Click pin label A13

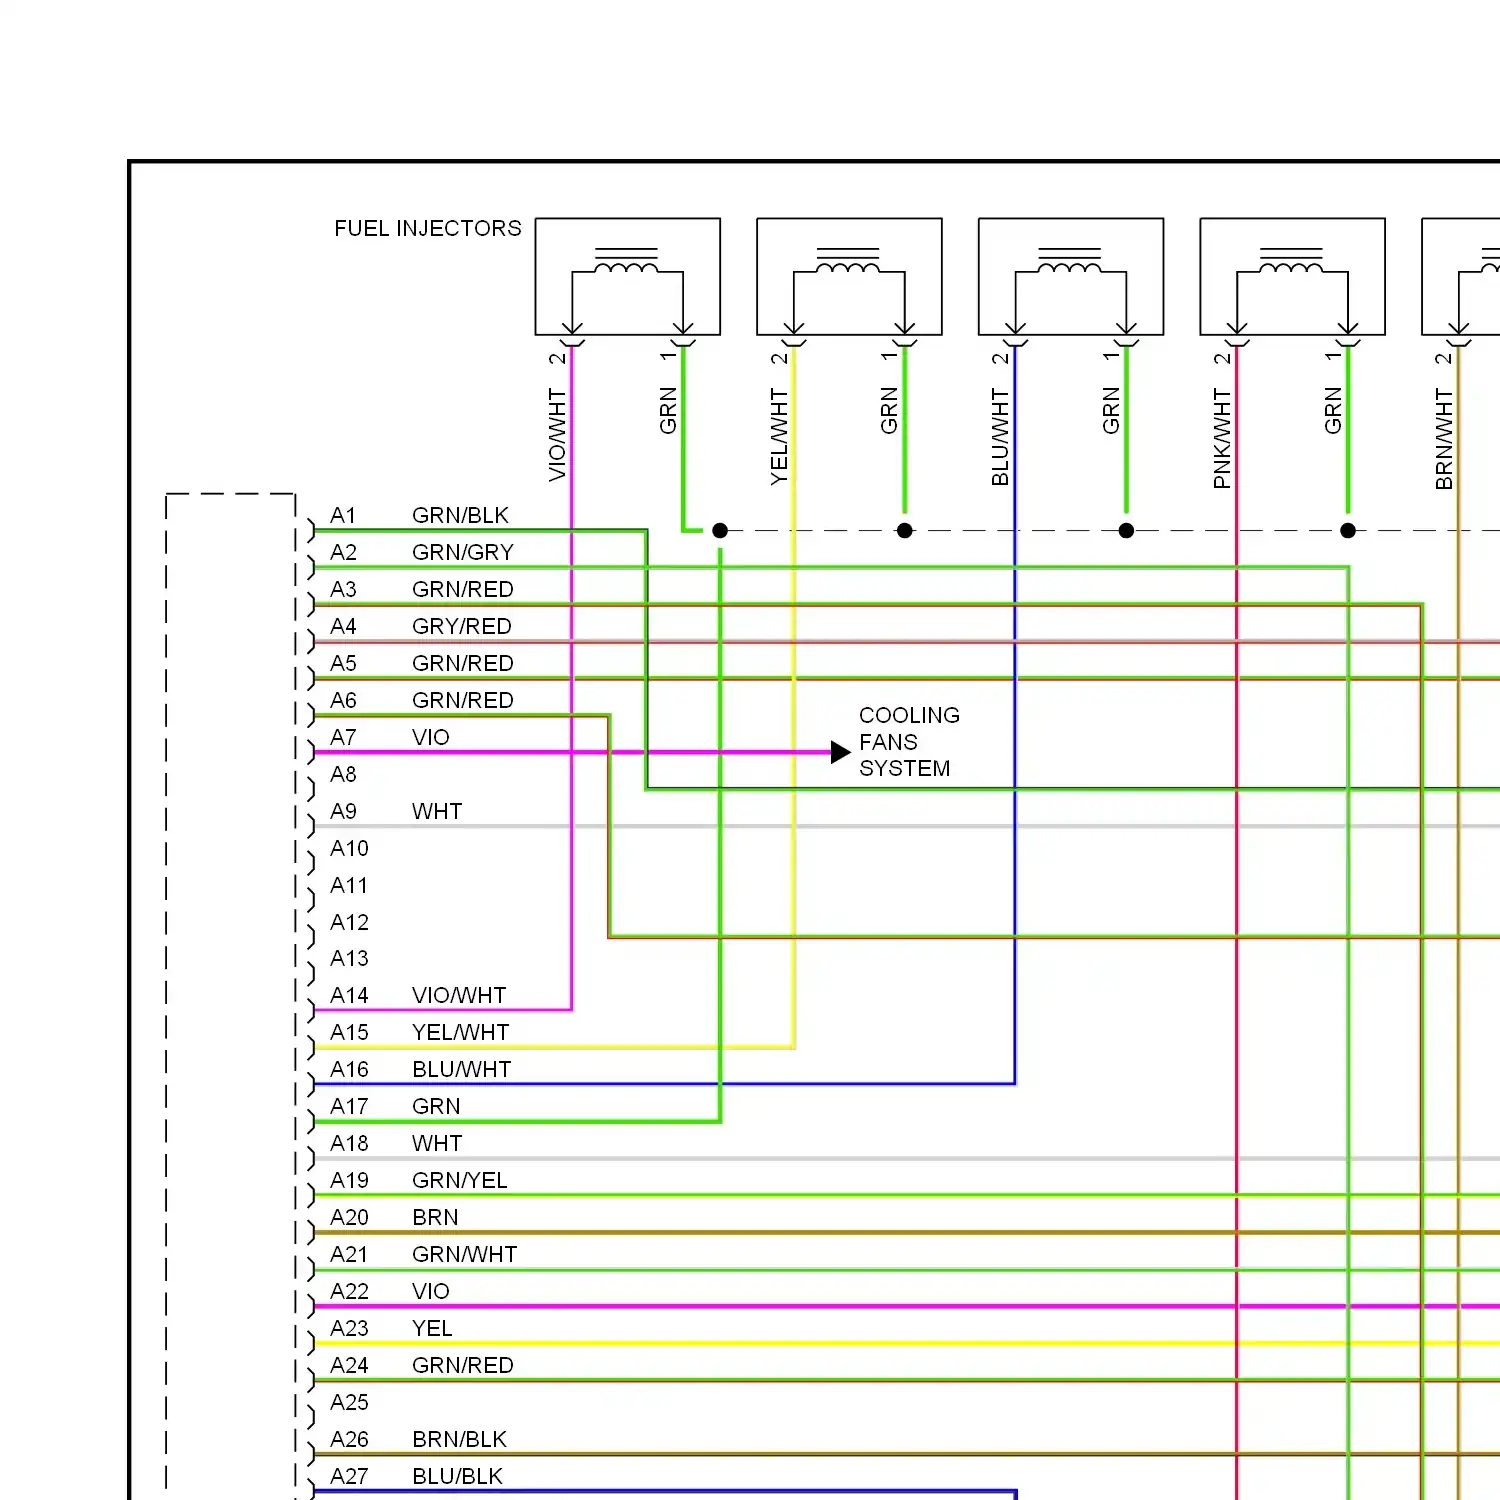(349, 959)
